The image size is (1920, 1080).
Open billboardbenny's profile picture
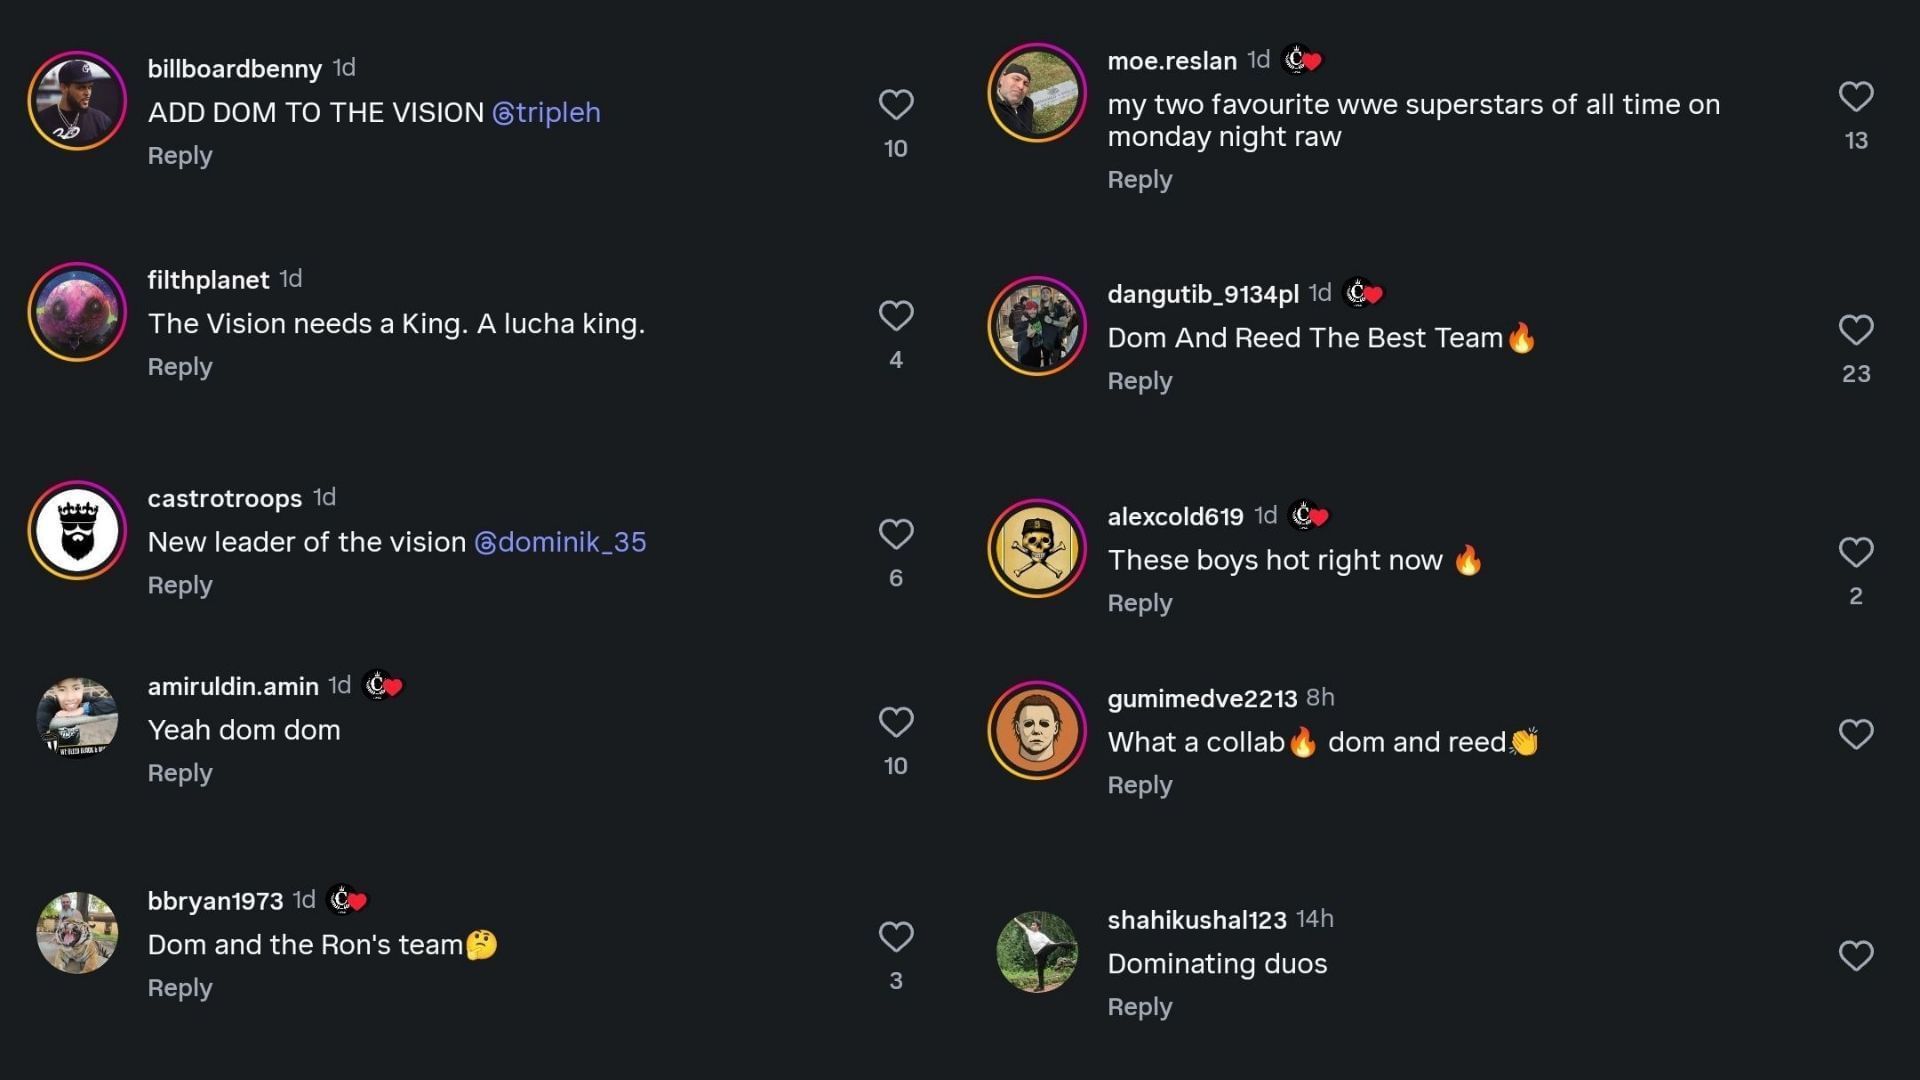pyautogui.click(x=77, y=101)
